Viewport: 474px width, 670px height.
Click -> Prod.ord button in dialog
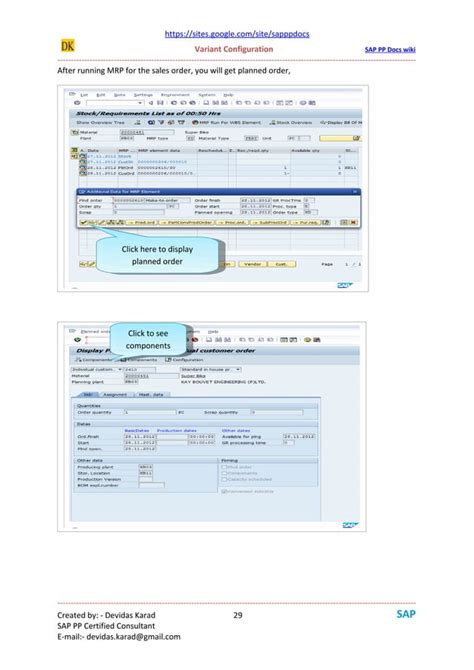(x=142, y=223)
